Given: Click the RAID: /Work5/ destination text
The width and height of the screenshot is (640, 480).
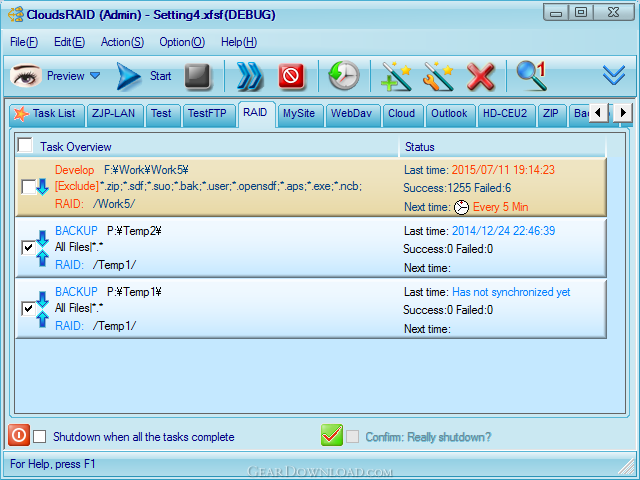Looking at the screenshot, I should point(95,204).
